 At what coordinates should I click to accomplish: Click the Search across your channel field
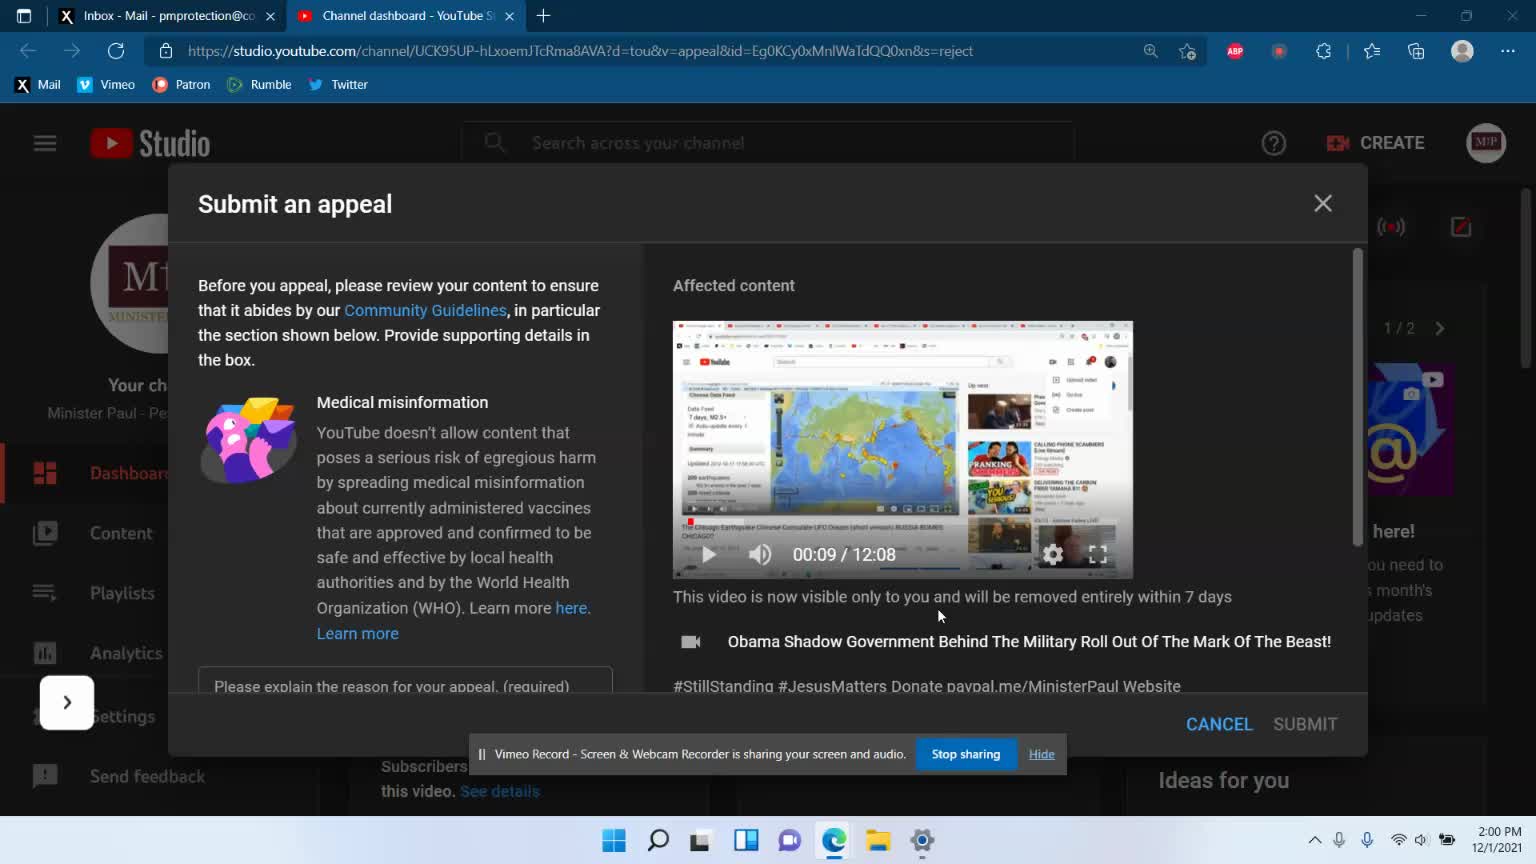tap(767, 143)
